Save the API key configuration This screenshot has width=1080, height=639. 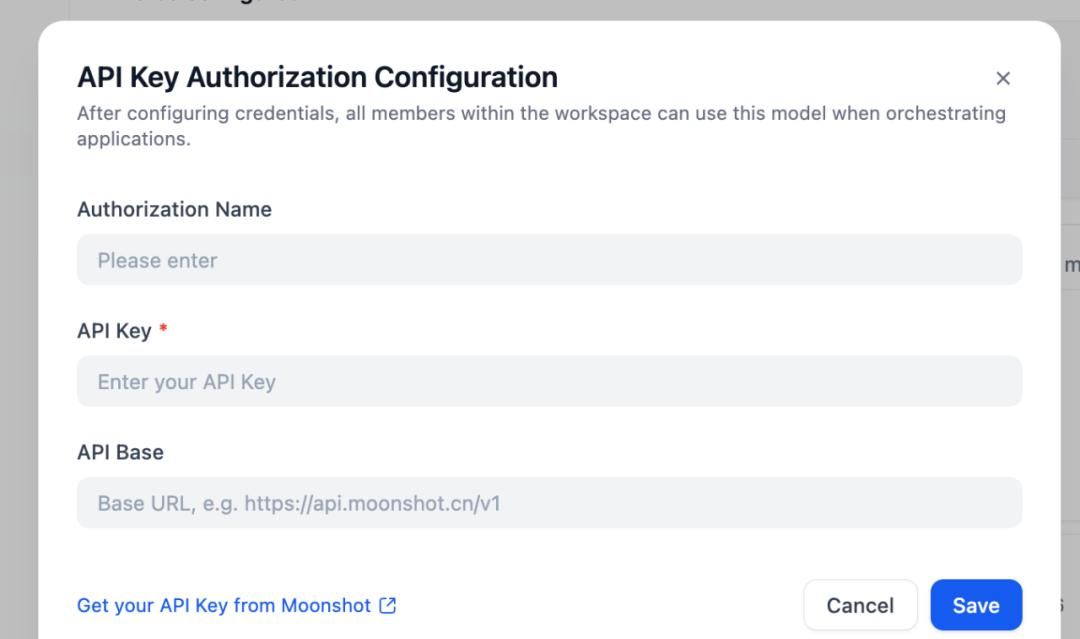(x=975, y=605)
